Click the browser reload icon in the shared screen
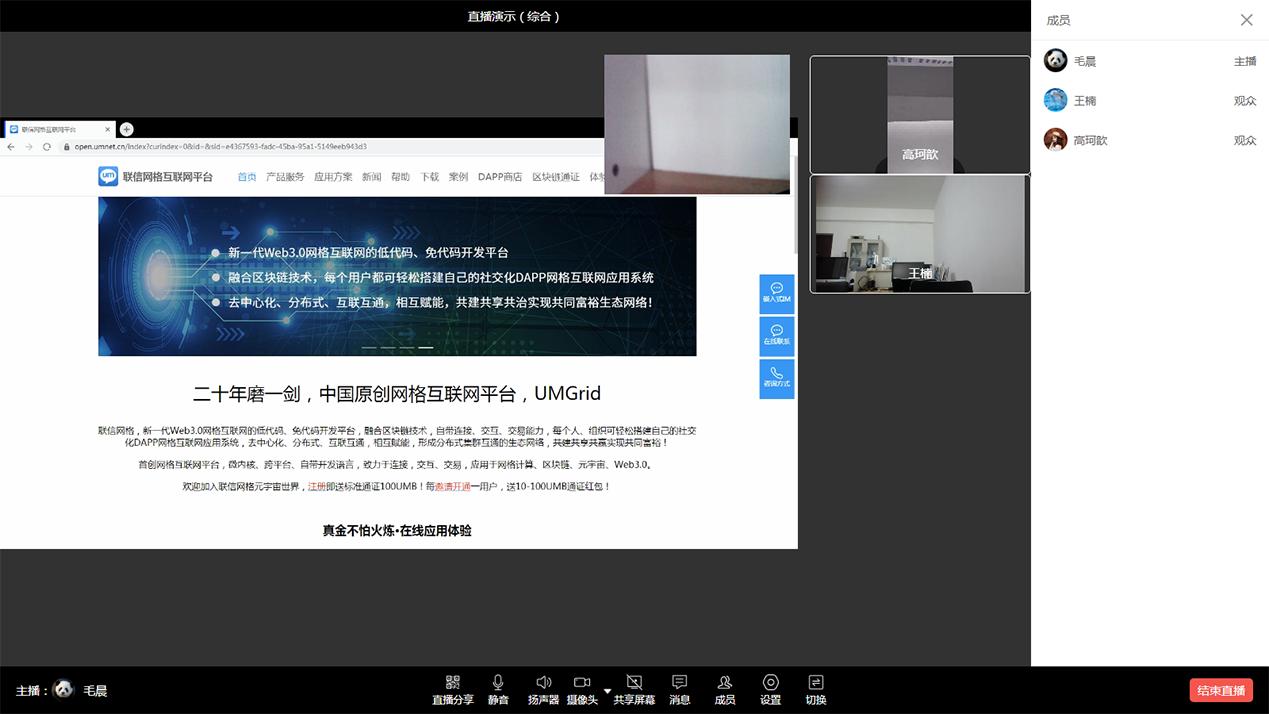This screenshot has width=1269, height=714. [x=46, y=147]
